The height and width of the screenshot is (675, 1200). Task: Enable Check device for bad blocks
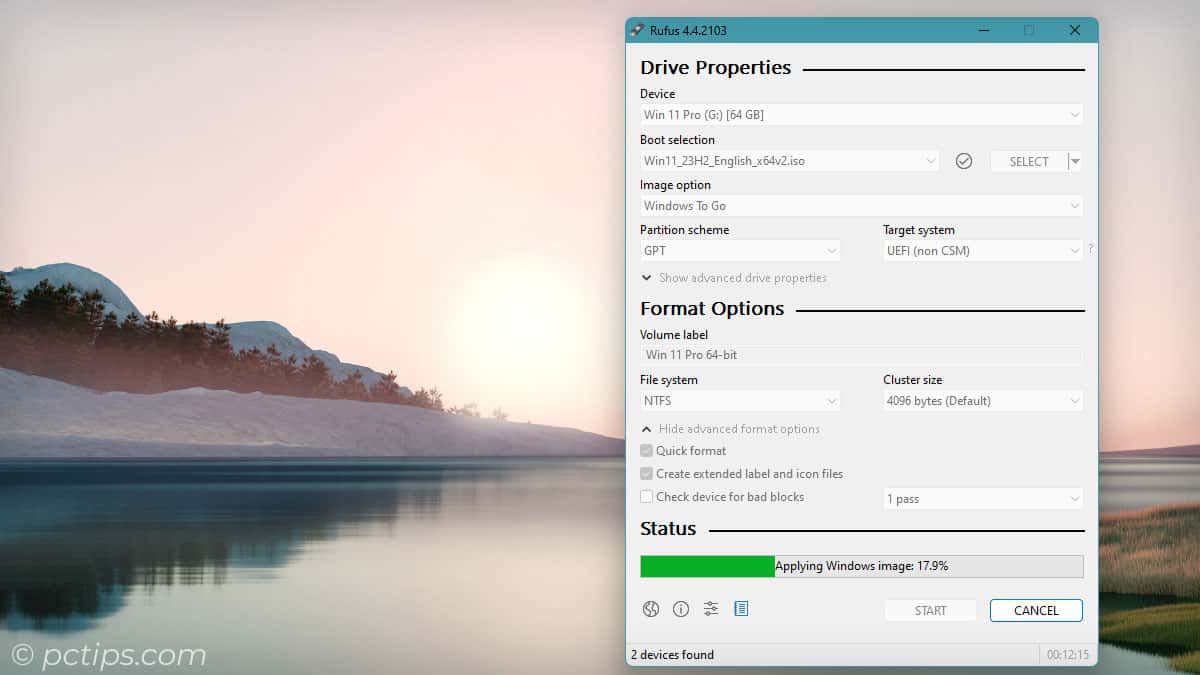tap(646, 496)
